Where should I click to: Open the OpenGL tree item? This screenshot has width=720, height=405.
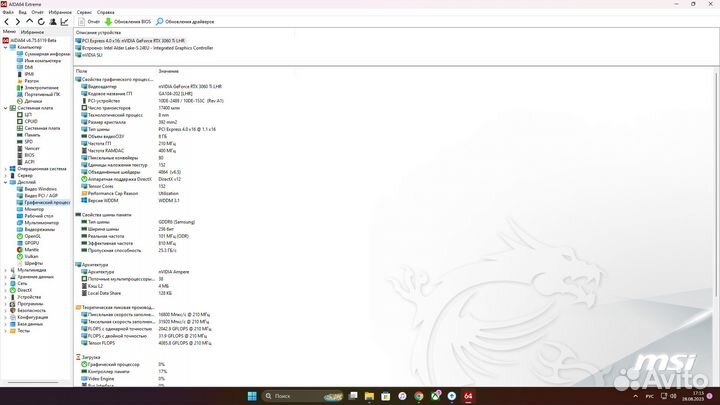[29, 236]
